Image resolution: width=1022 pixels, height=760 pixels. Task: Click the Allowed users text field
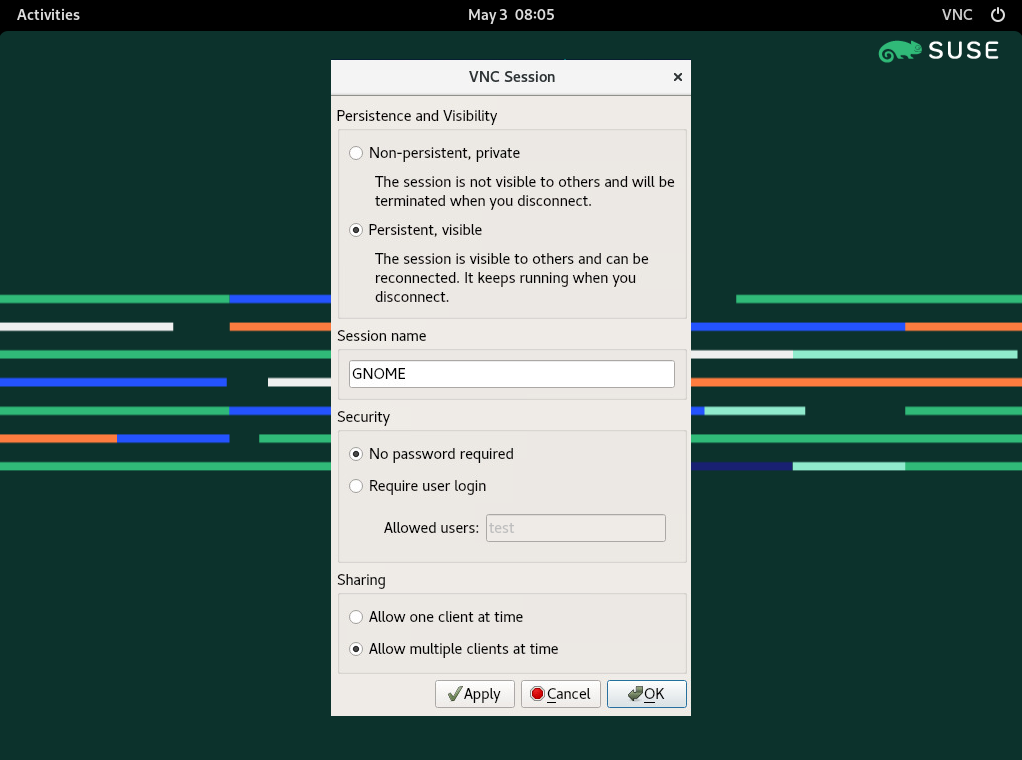(575, 528)
